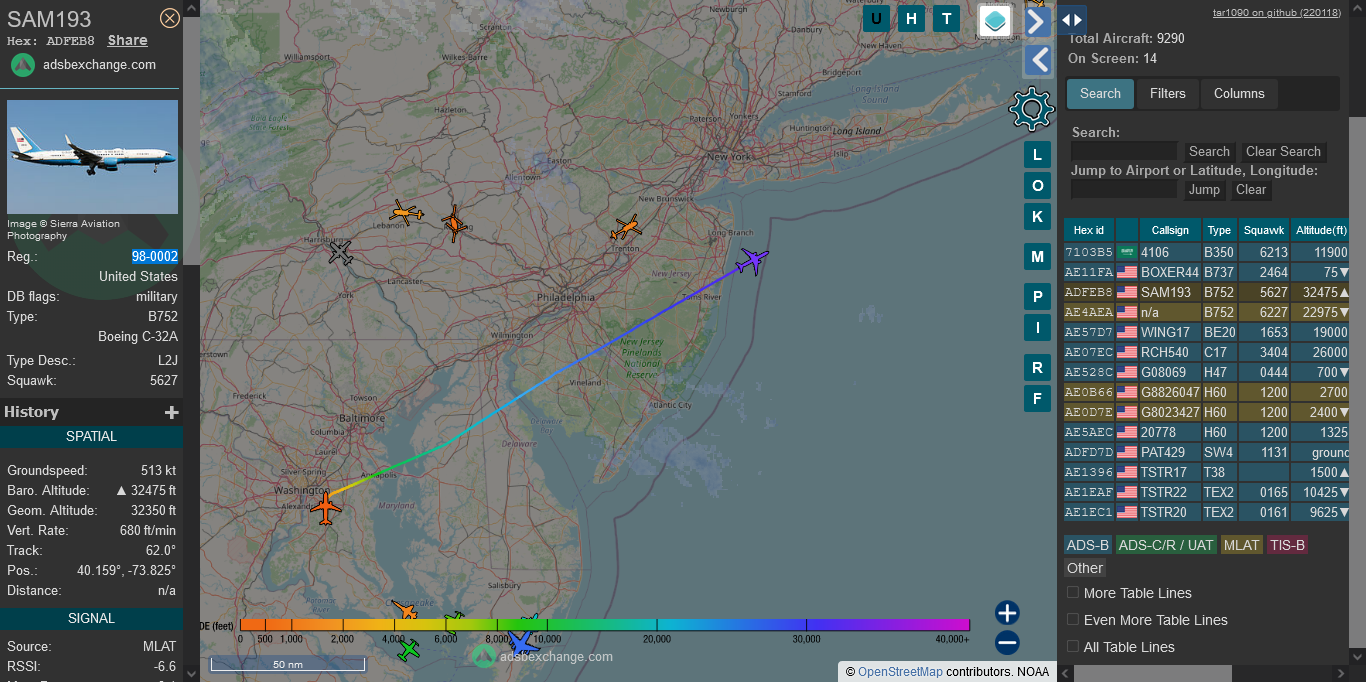Click the Jump button
Screen dimensions: 1366x682
[x=1204, y=190]
